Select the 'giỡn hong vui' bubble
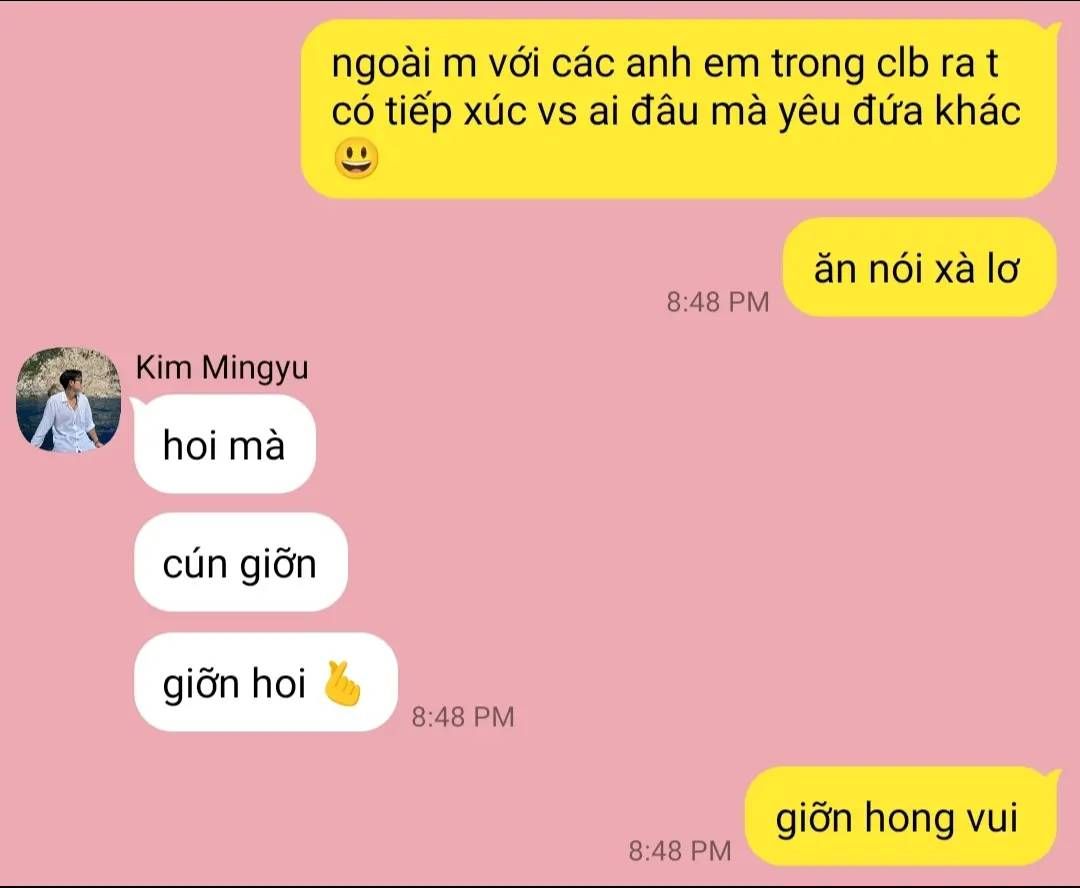Viewport: 1080px width, 888px height. coord(901,816)
